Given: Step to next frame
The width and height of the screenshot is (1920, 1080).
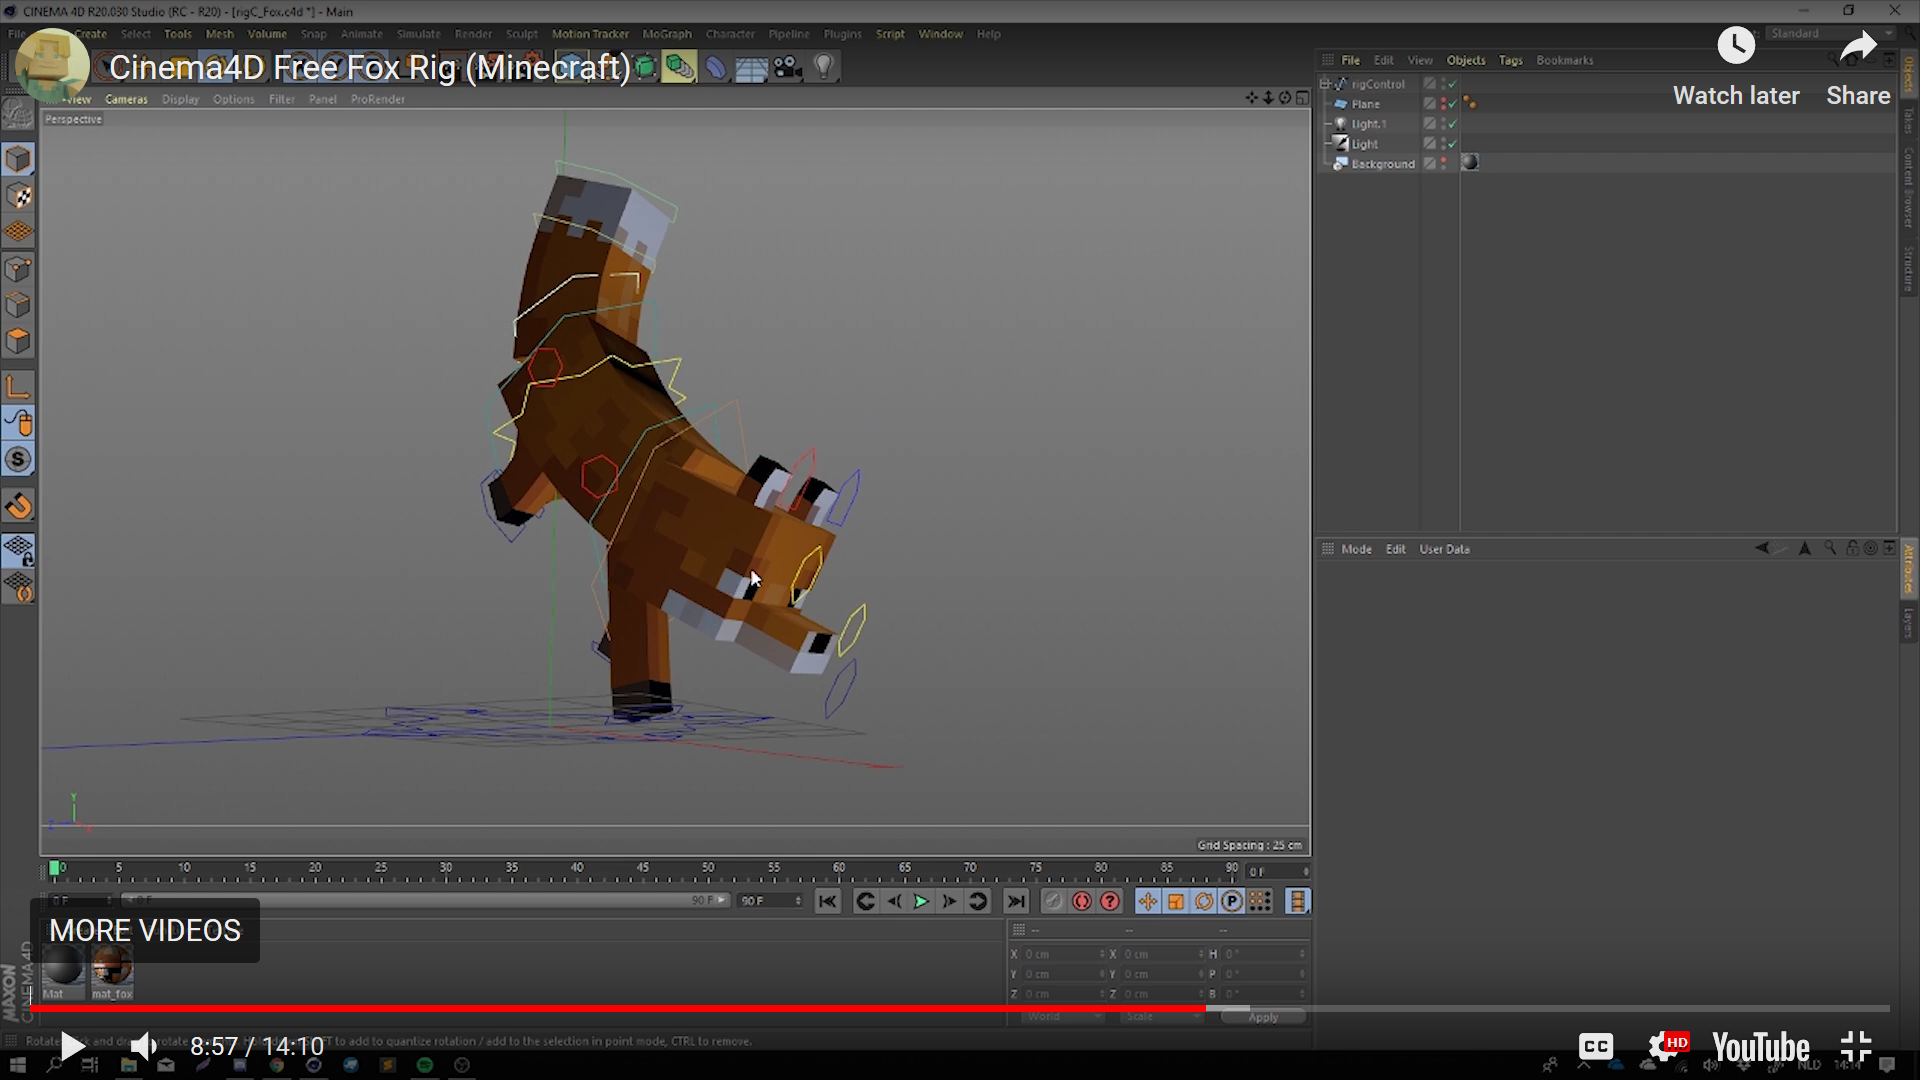Looking at the screenshot, I should [x=949, y=901].
